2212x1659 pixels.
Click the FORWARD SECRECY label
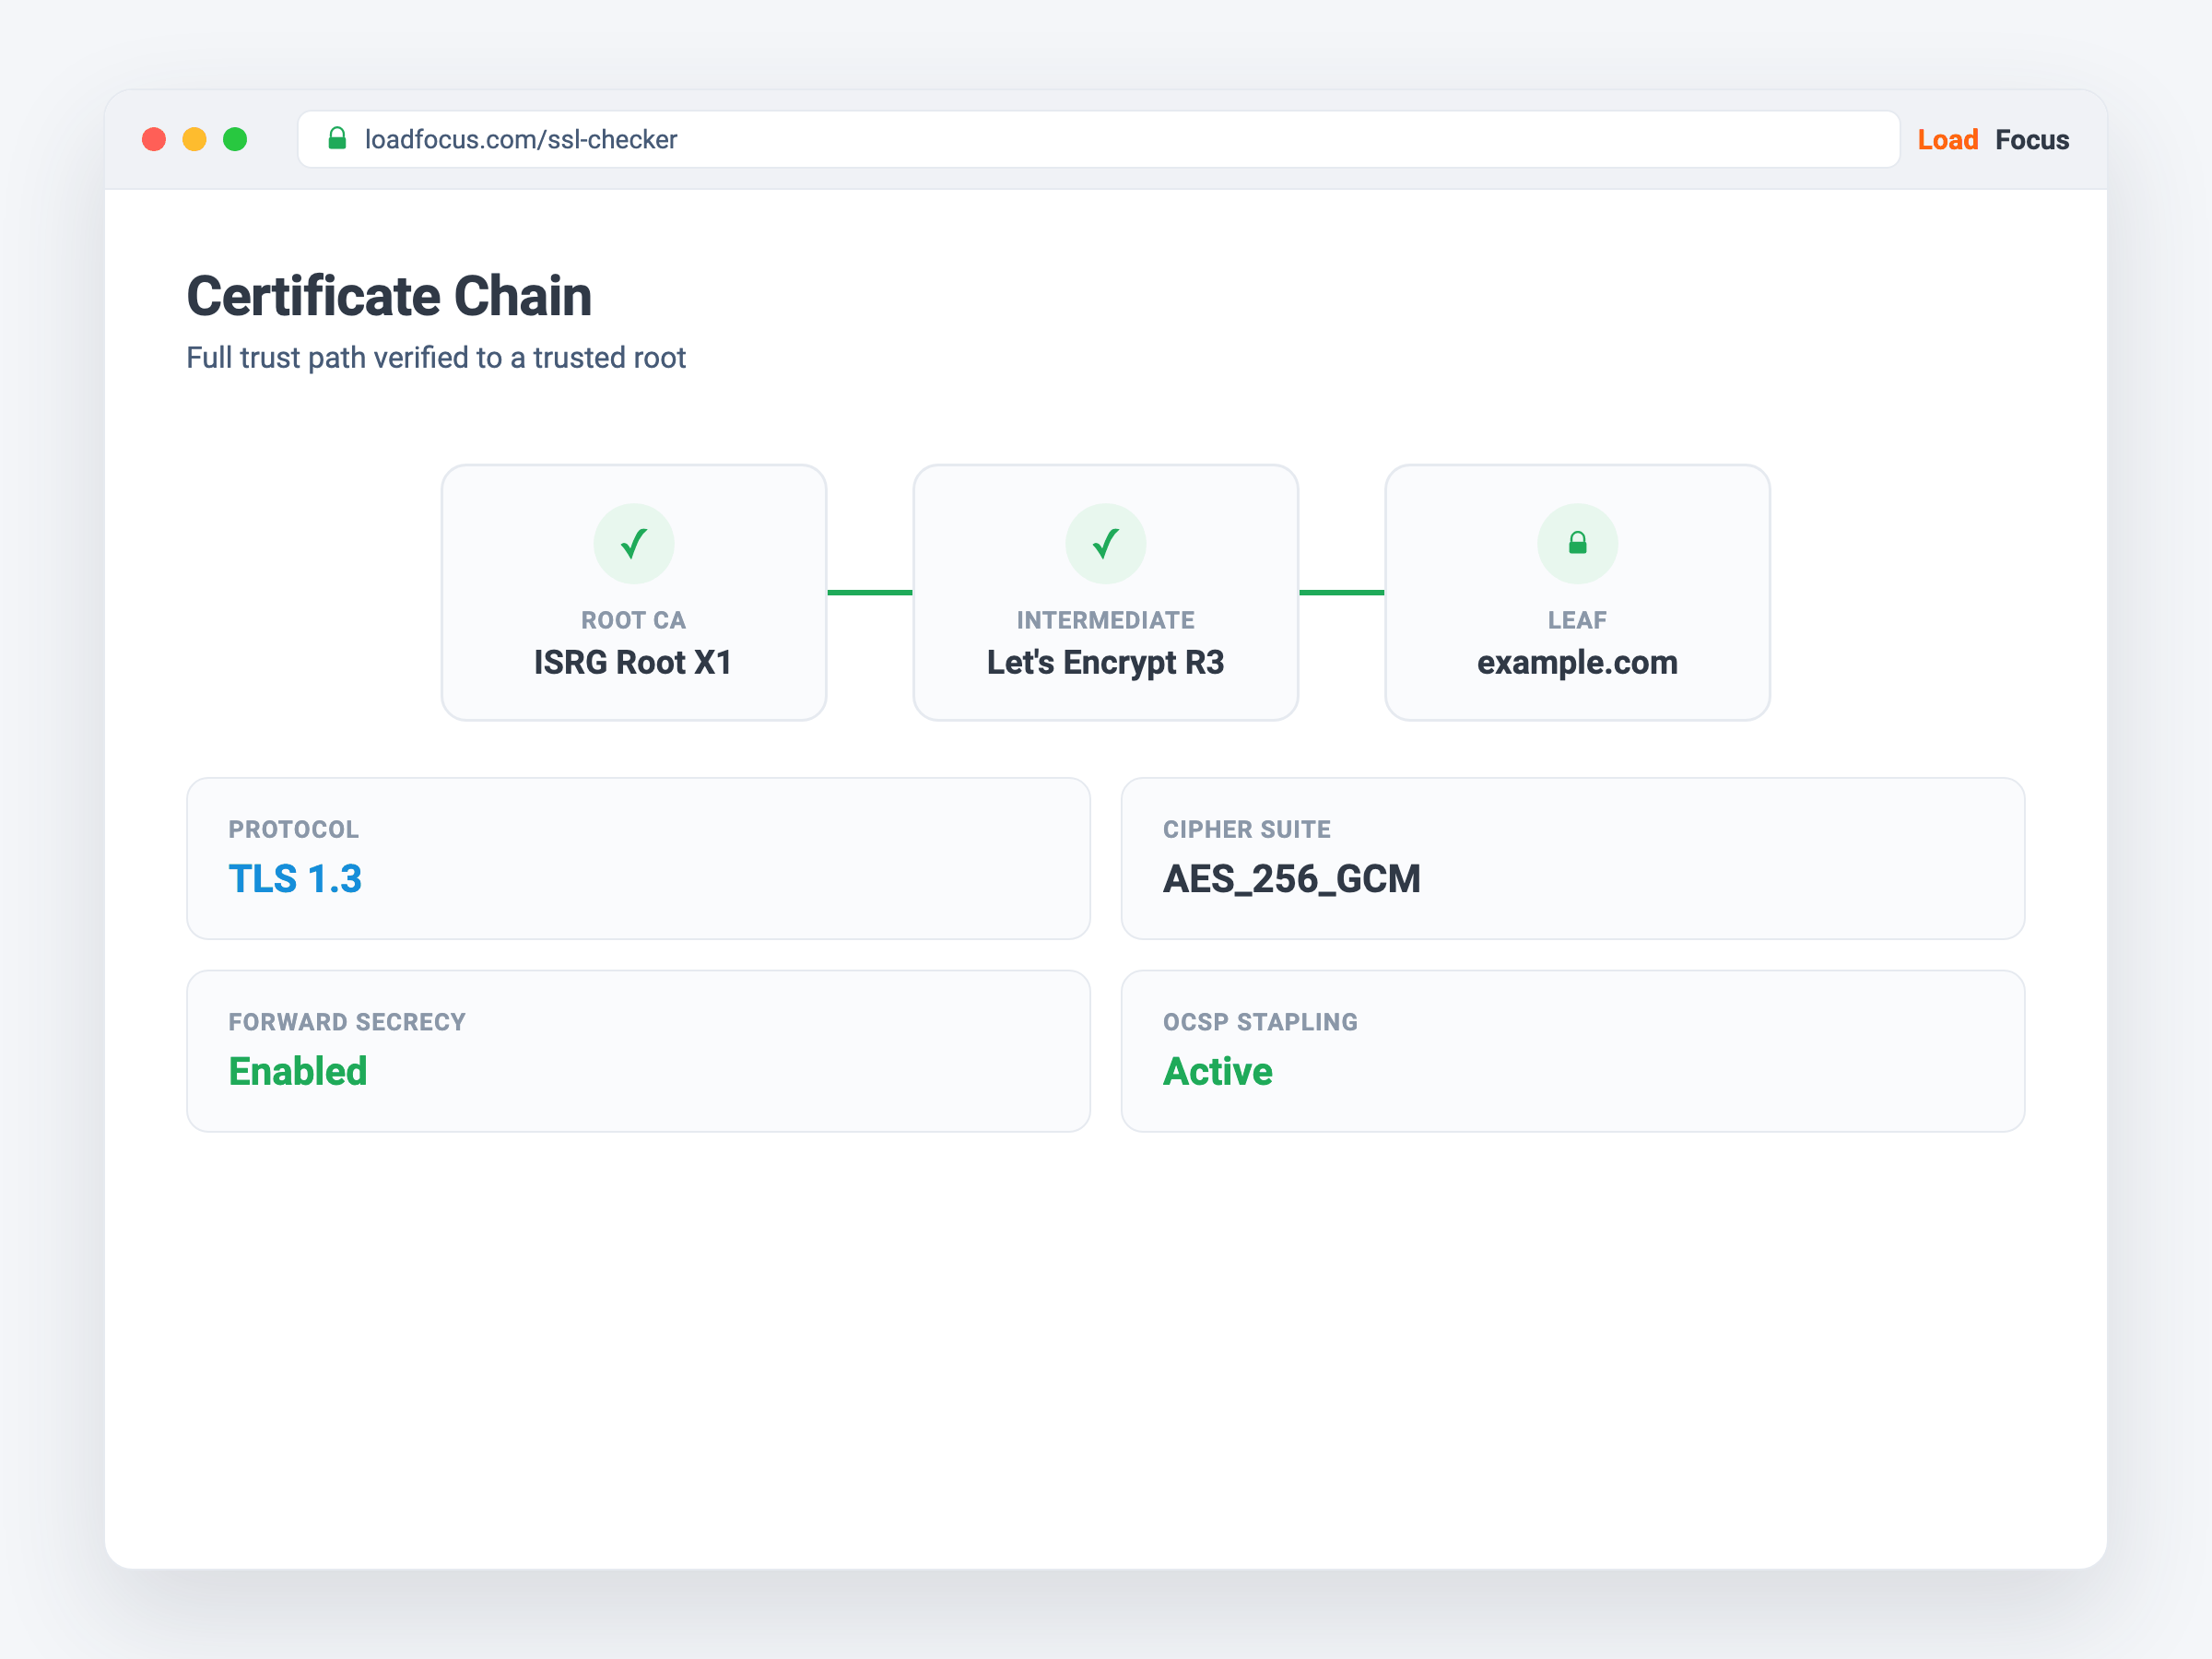(347, 1022)
